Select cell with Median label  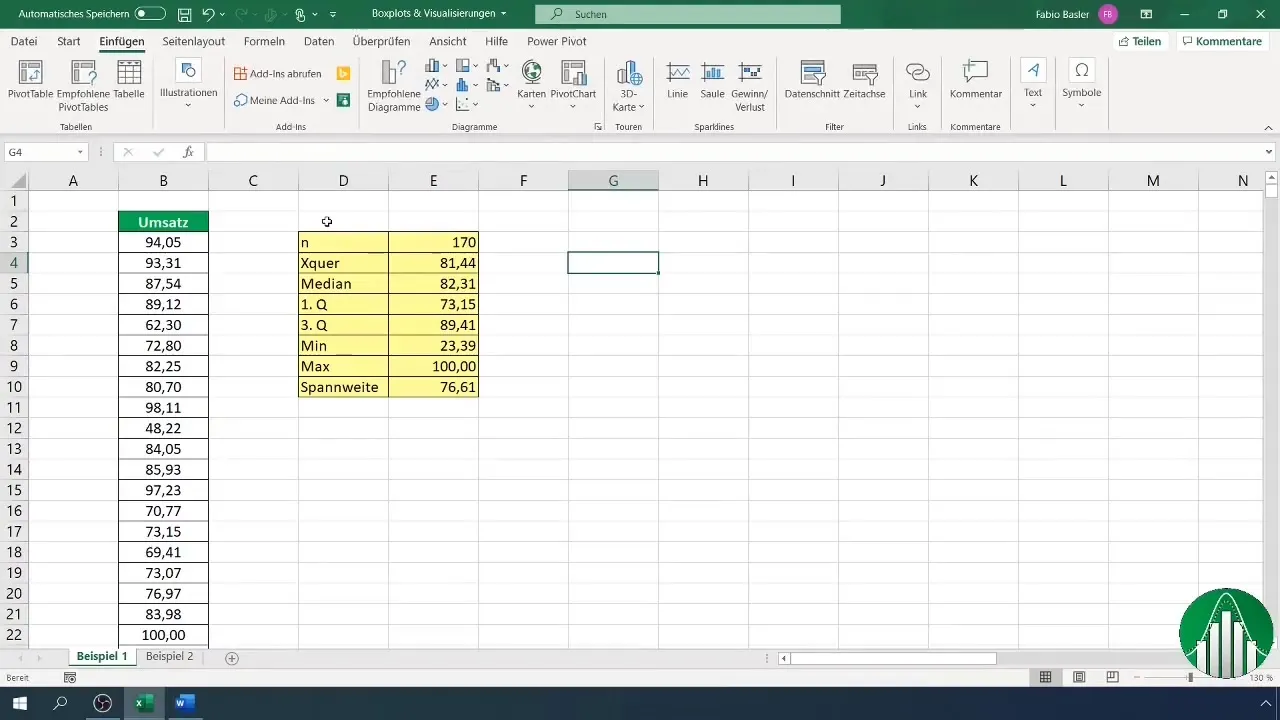coord(343,283)
